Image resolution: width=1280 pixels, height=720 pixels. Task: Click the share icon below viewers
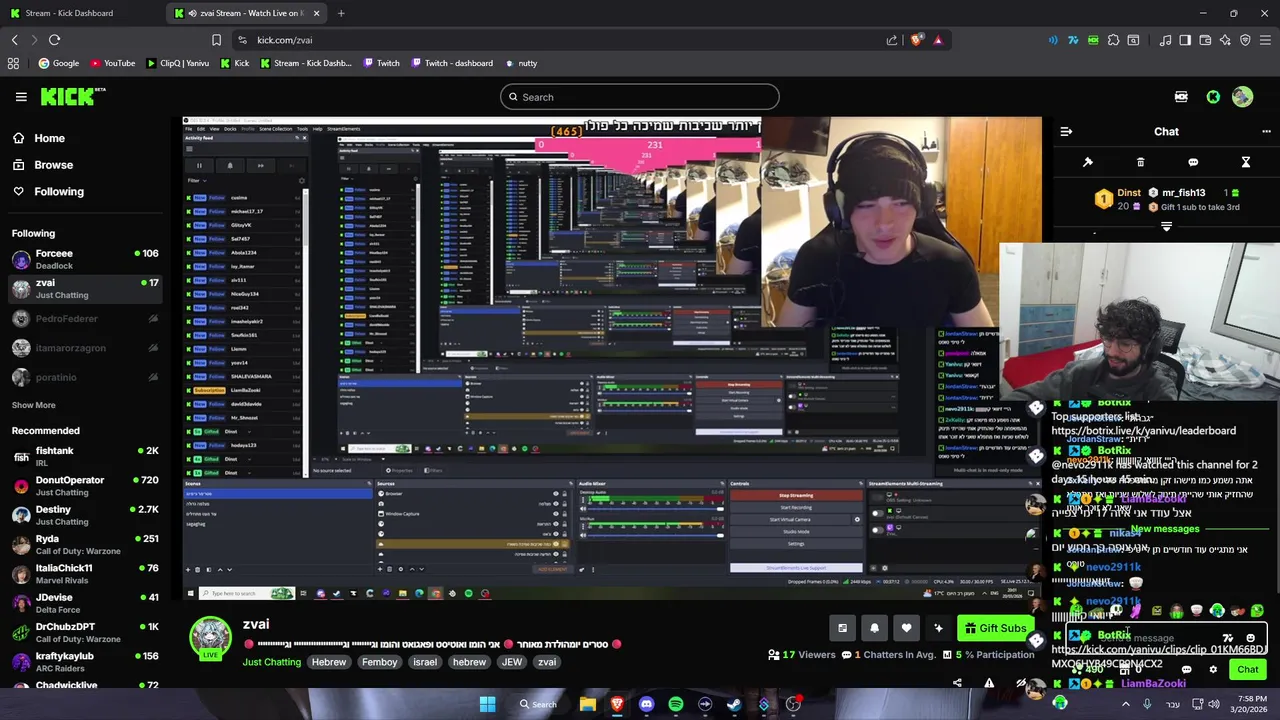tap(957, 683)
